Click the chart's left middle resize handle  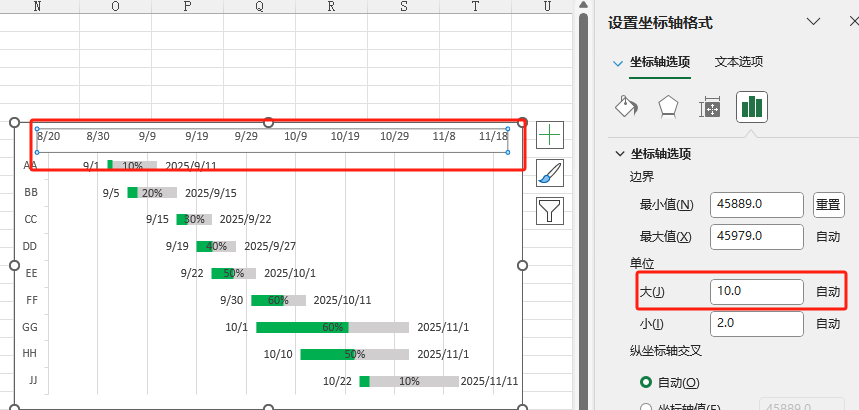tap(15, 265)
